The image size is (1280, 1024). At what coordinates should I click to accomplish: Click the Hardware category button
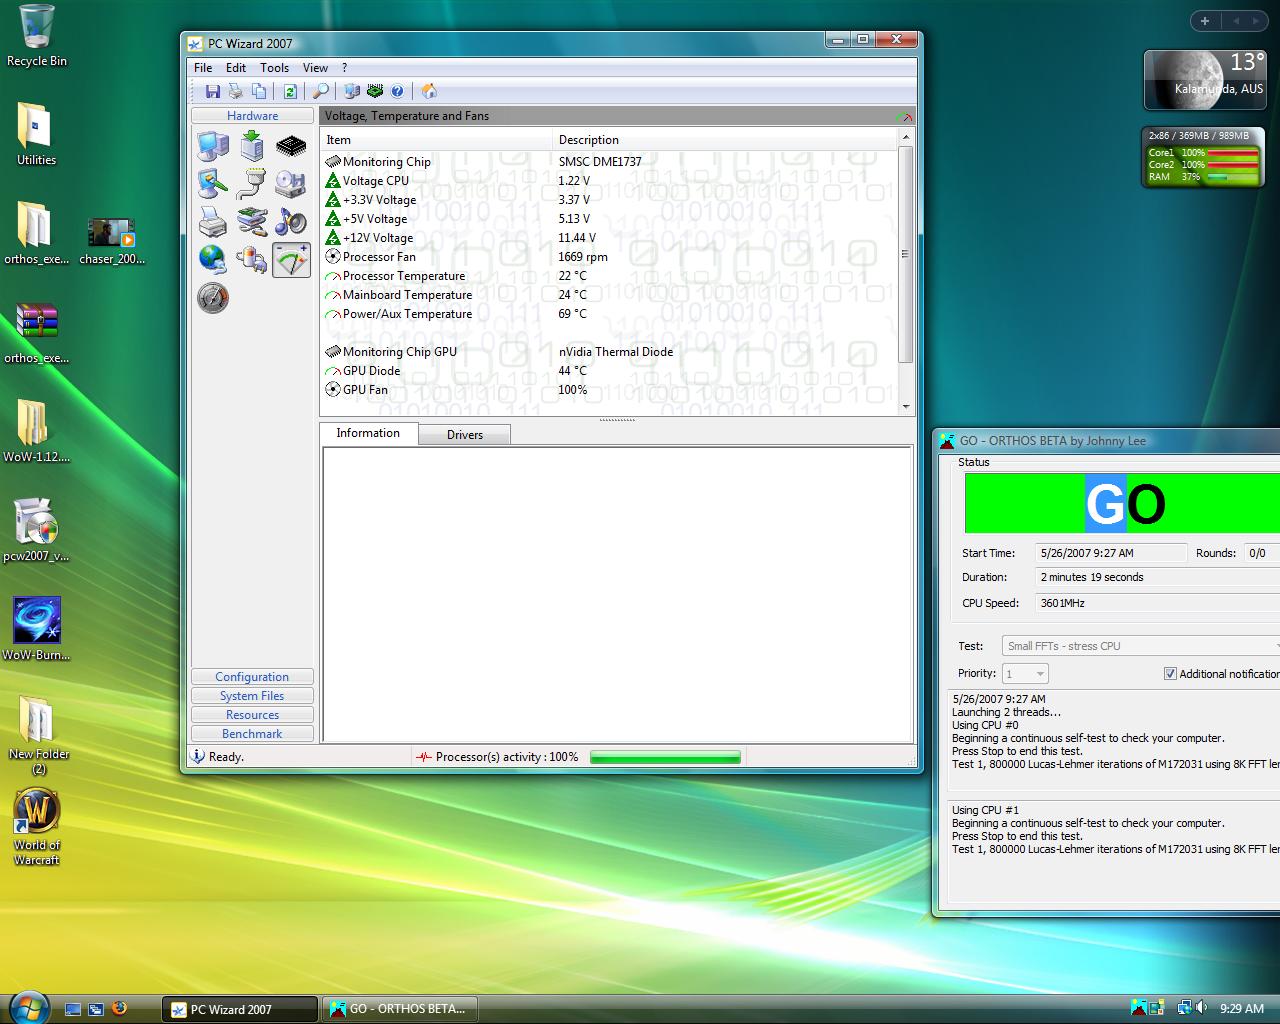tap(252, 116)
